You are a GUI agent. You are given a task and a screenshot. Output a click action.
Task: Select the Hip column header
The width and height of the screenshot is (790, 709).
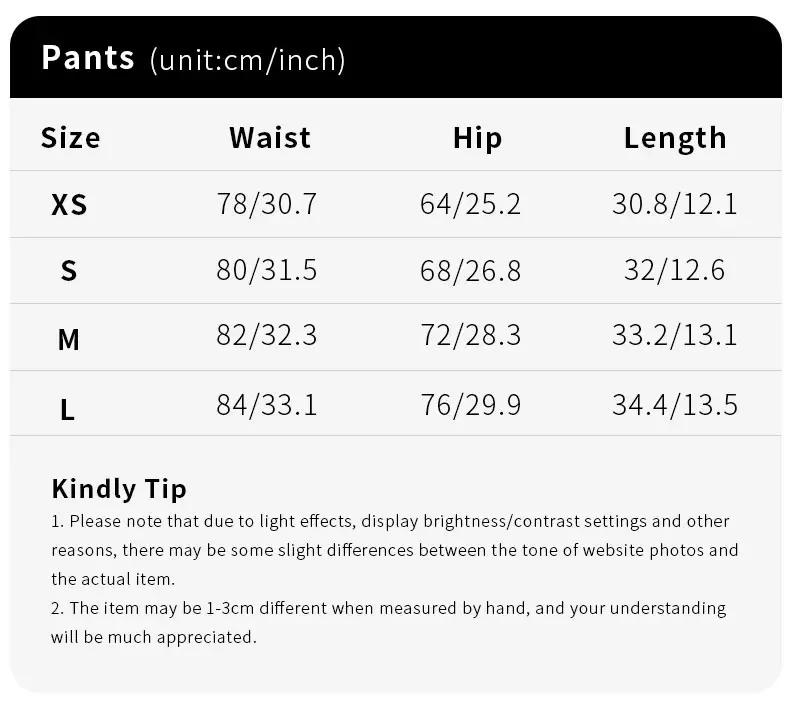pyautogui.click(x=477, y=138)
